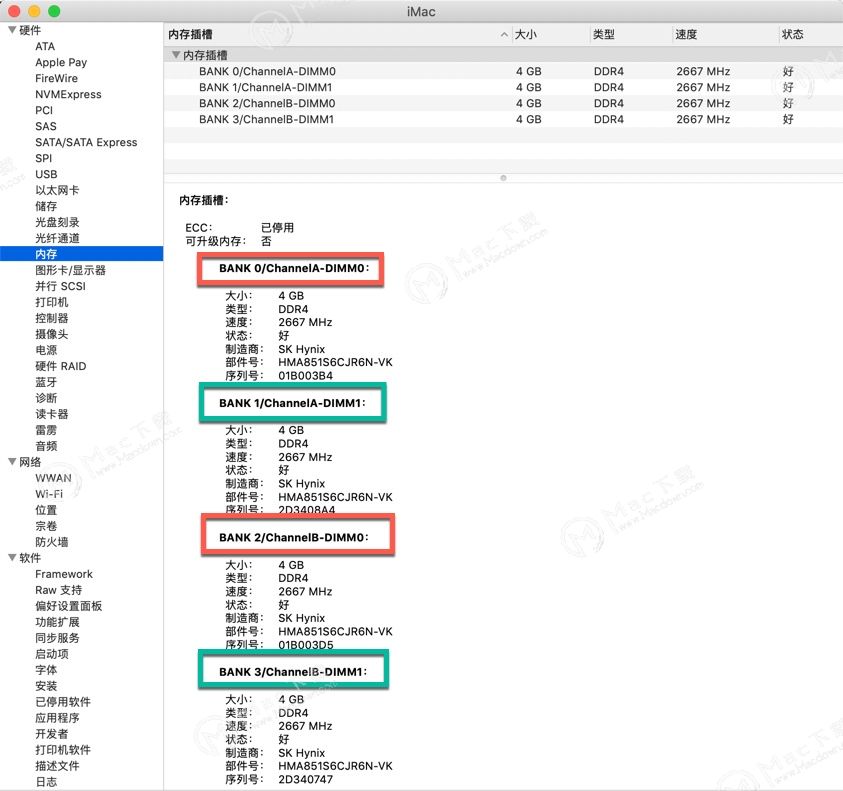This screenshot has width=843, height=791.
Task: Select 位置 under 网络
Action: [x=46, y=510]
